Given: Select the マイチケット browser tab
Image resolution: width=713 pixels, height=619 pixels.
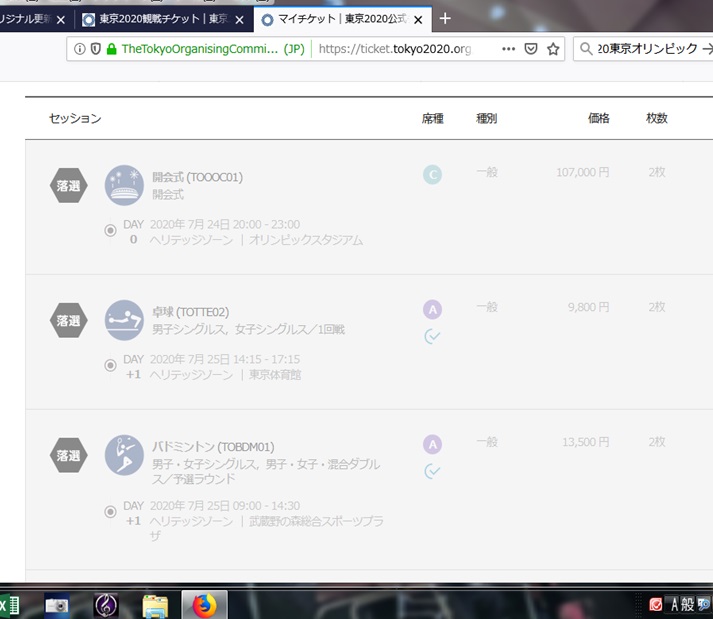Looking at the screenshot, I should click(342, 19).
